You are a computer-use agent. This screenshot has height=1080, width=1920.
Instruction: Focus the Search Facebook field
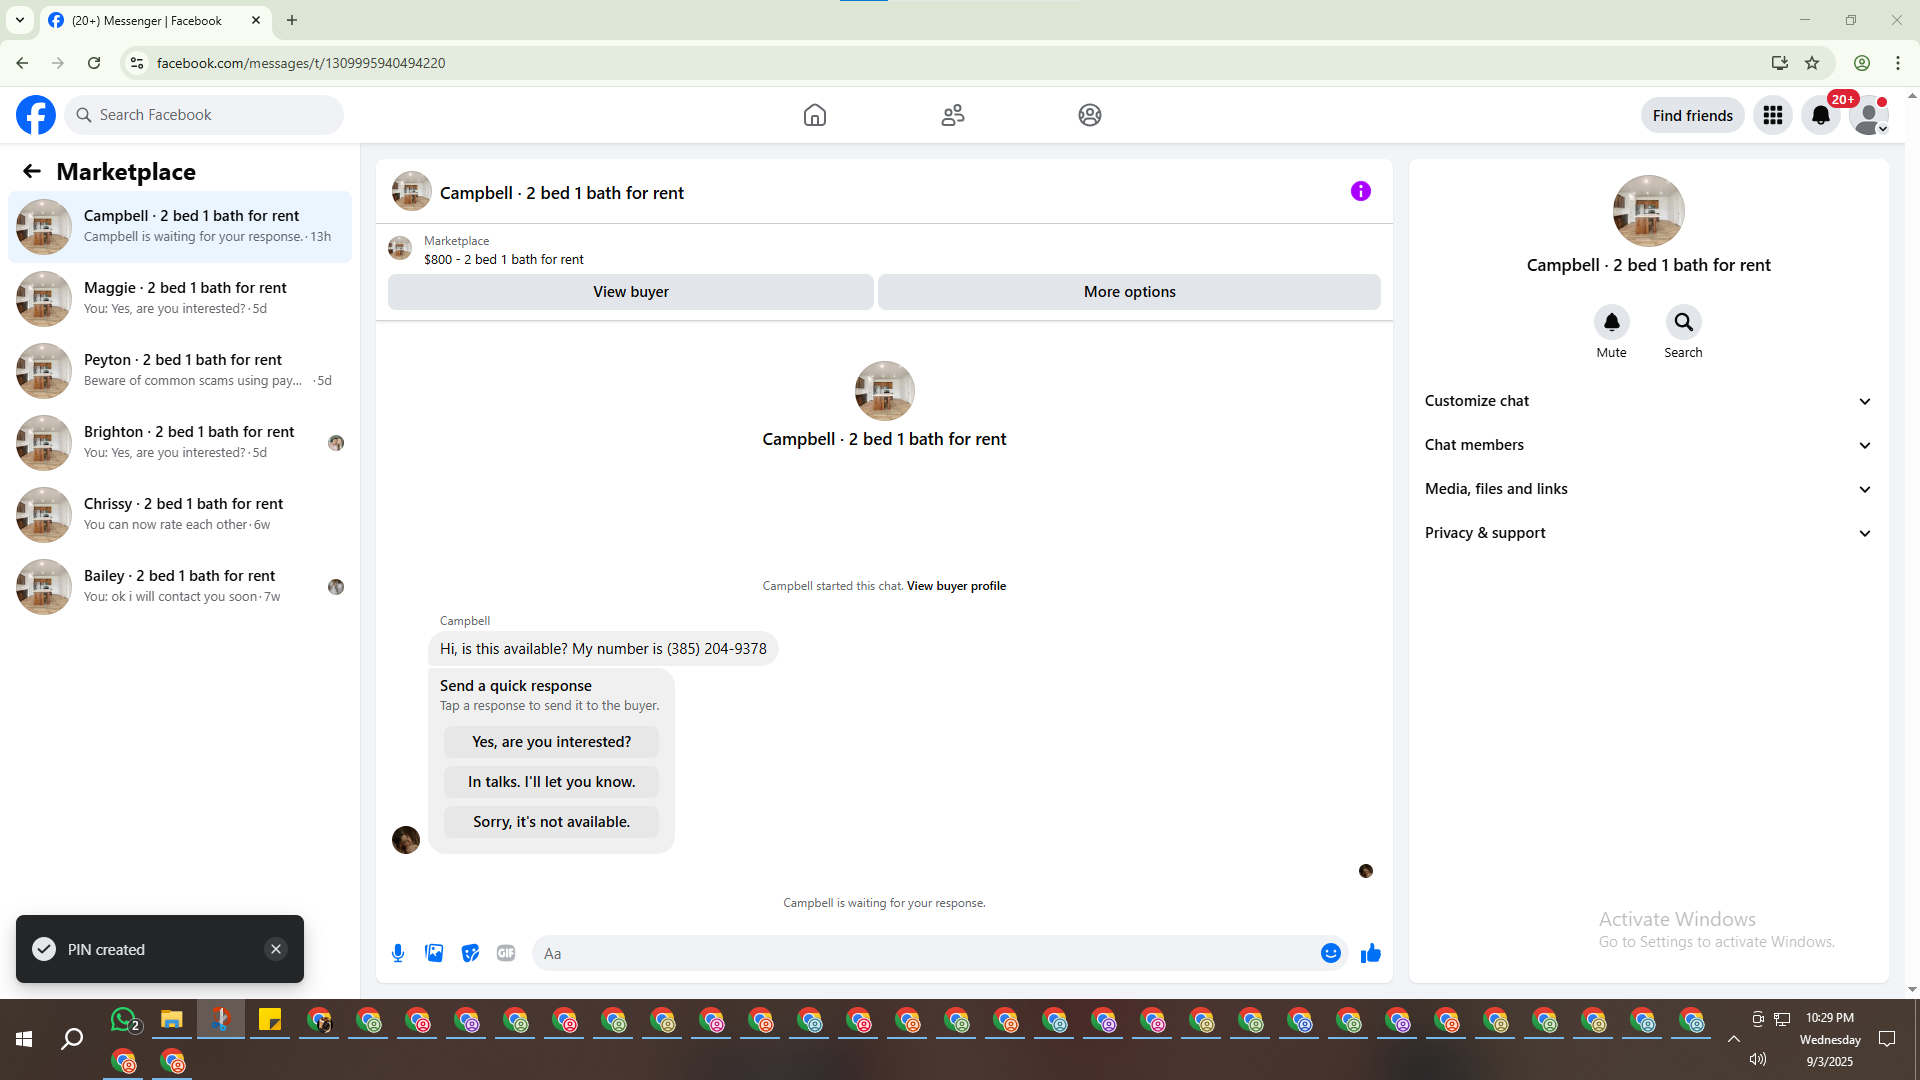(204, 115)
